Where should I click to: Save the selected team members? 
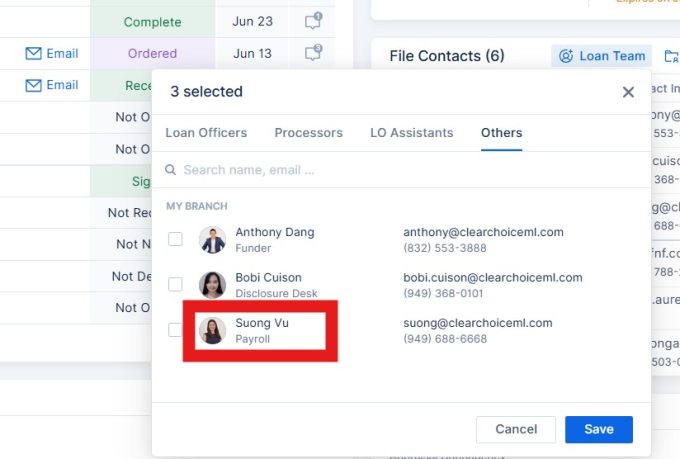click(x=598, y=429)
